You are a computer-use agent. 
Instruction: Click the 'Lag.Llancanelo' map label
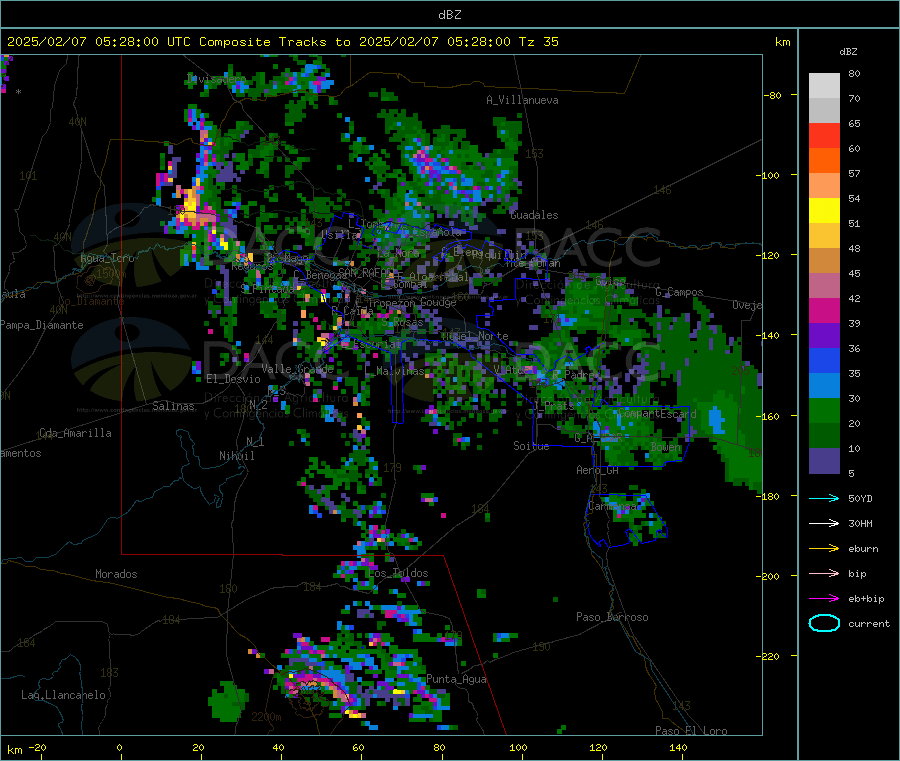(64, 695)
